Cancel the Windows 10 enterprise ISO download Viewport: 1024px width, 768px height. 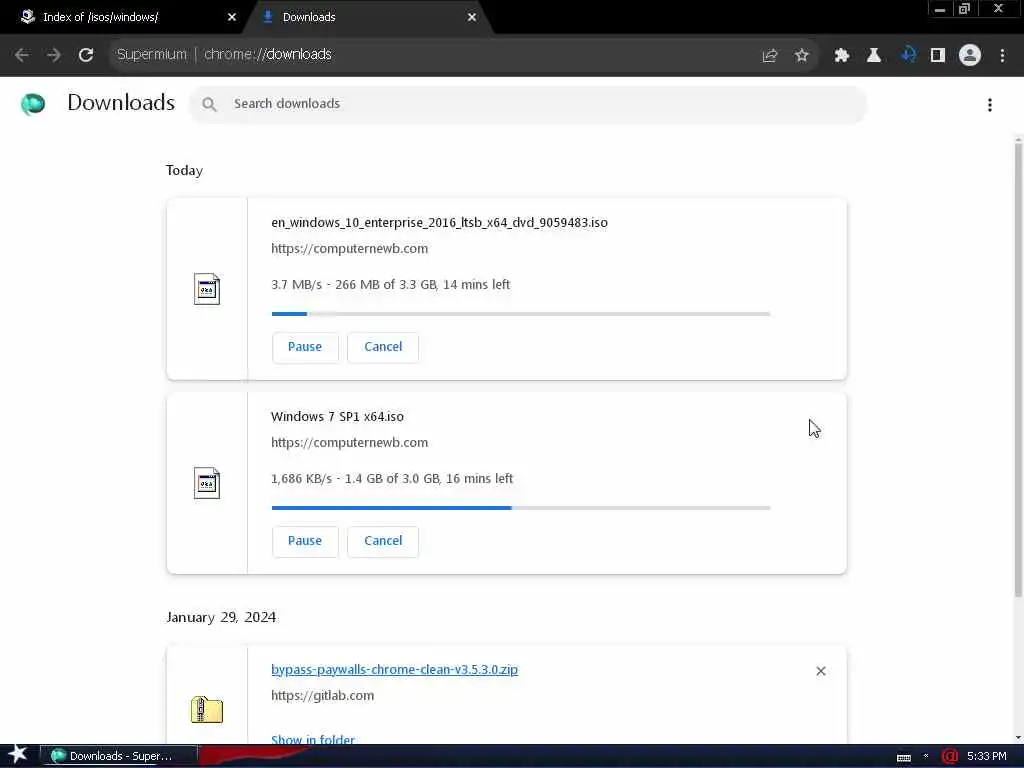tap(383, 347)
